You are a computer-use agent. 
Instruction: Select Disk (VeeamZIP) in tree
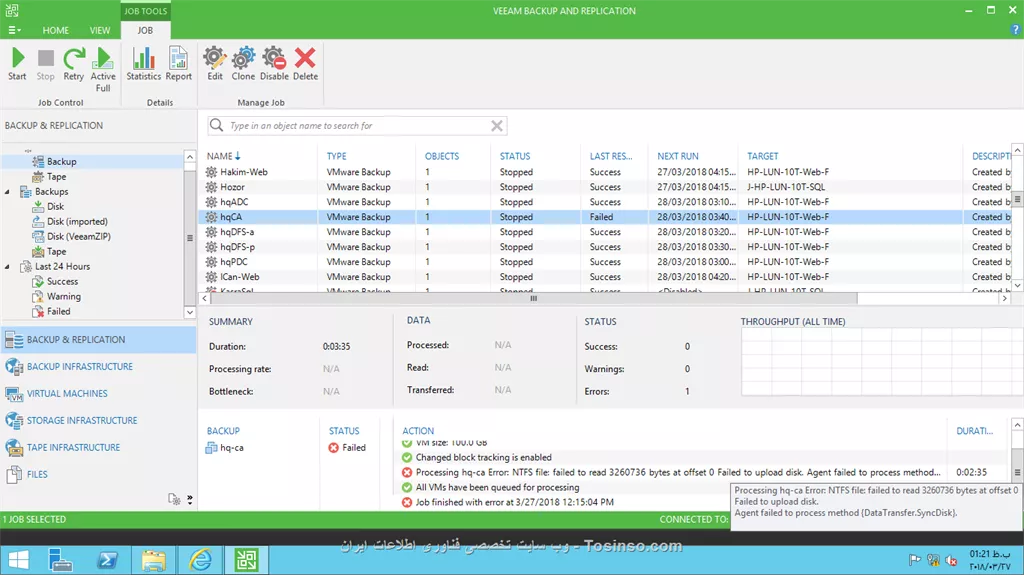click(78, 237)
